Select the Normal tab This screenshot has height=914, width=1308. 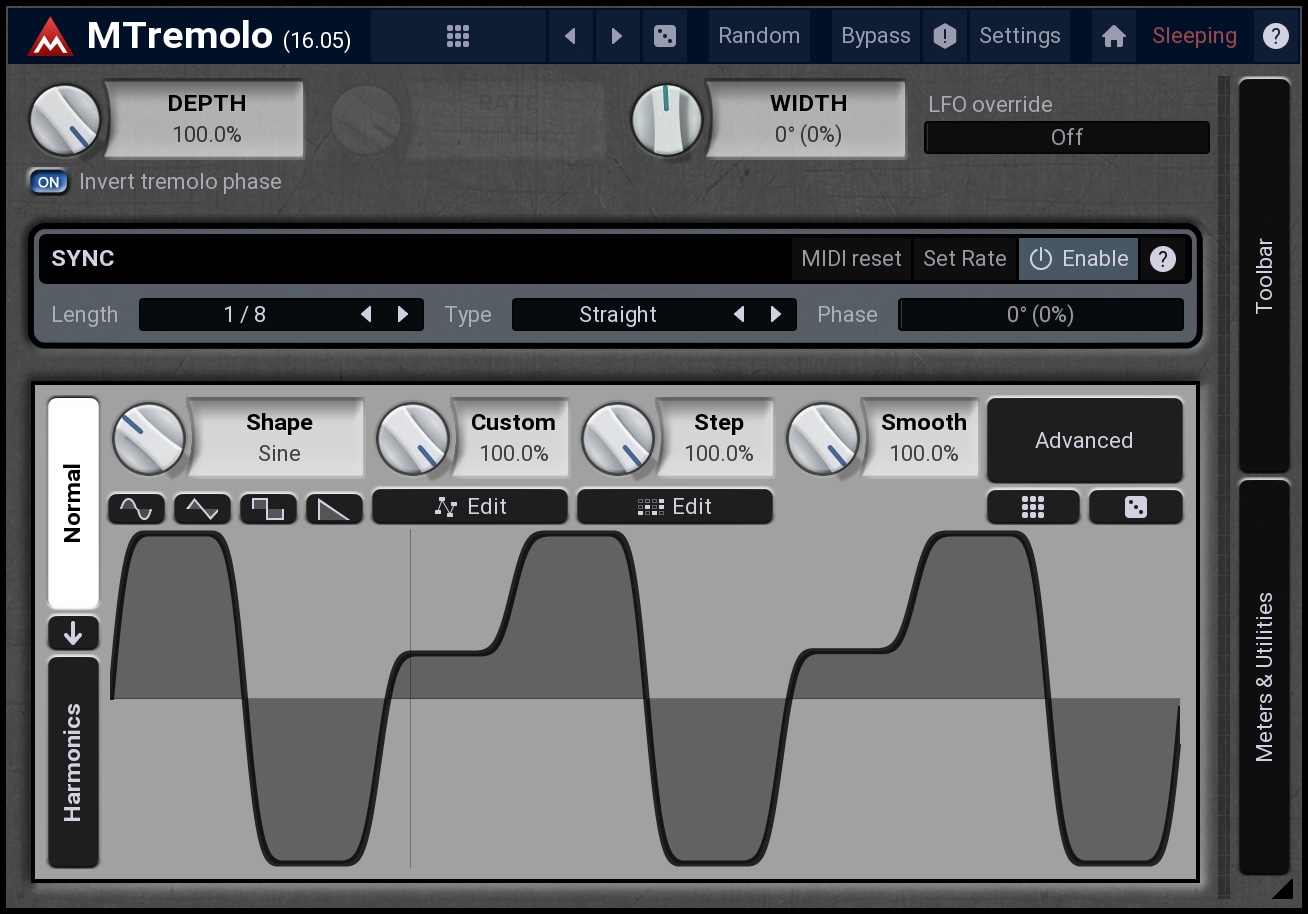click(x=73, y=503)
